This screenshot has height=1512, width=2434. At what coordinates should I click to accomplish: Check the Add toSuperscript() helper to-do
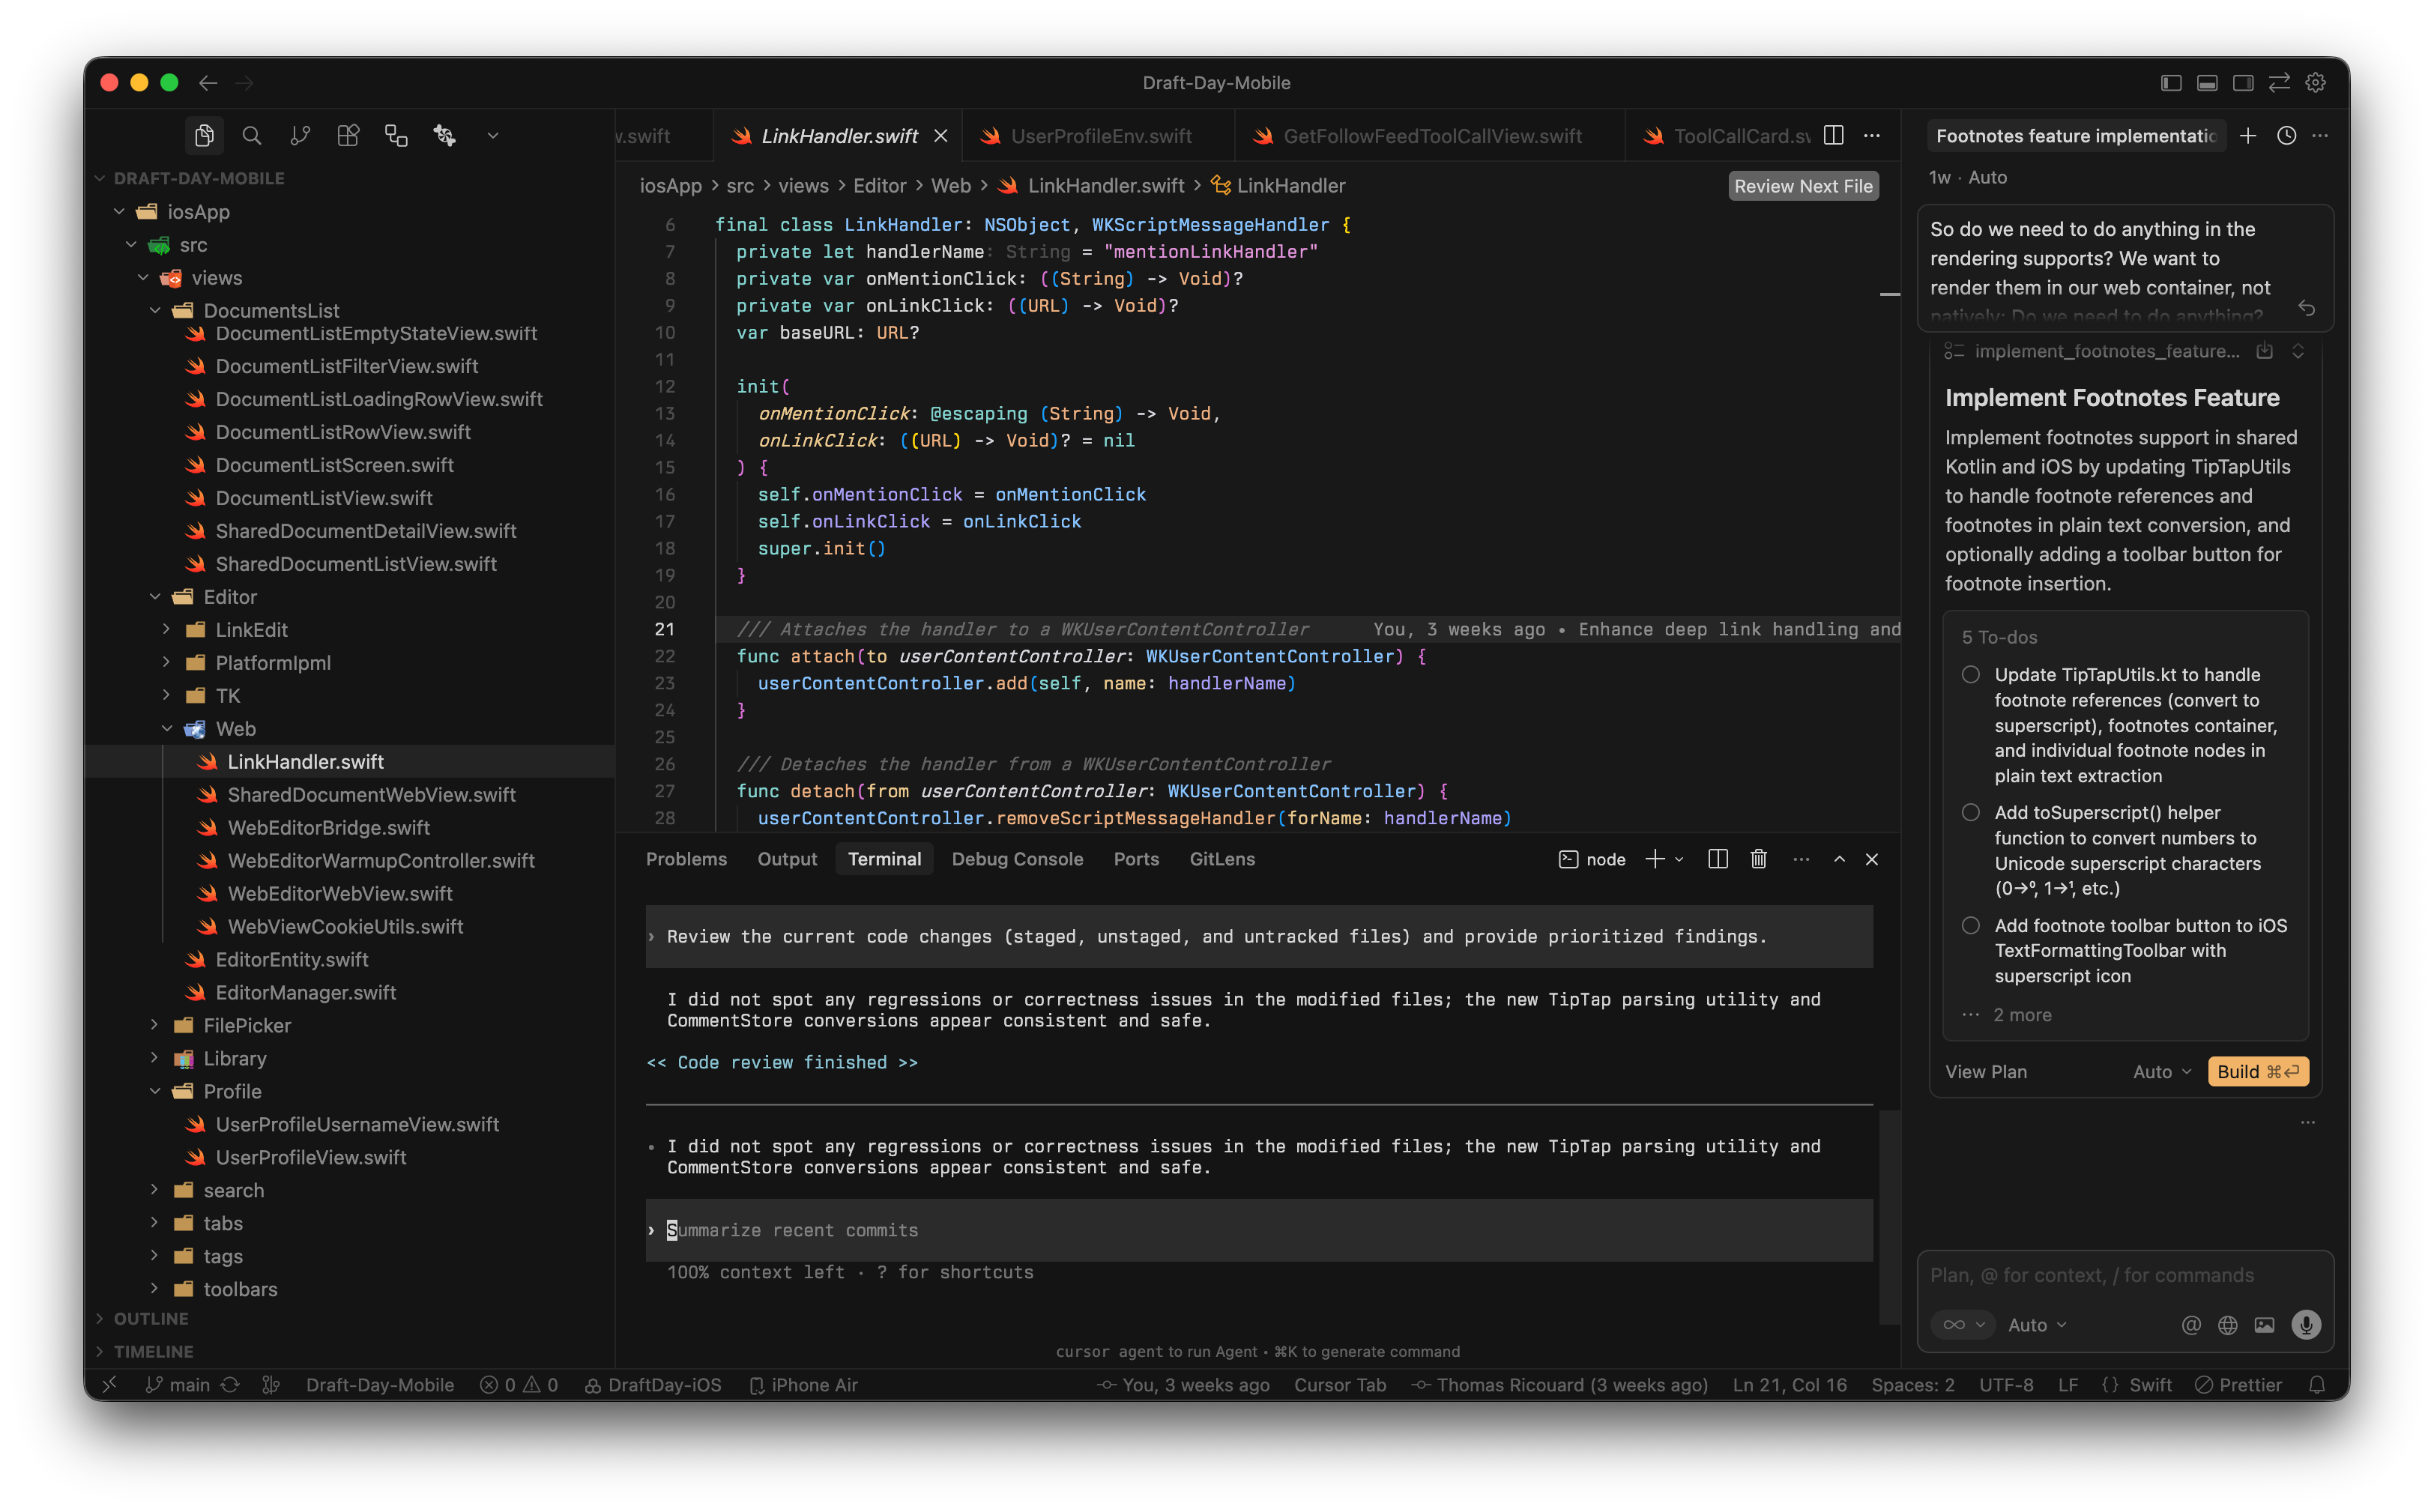coord(1971,813)
